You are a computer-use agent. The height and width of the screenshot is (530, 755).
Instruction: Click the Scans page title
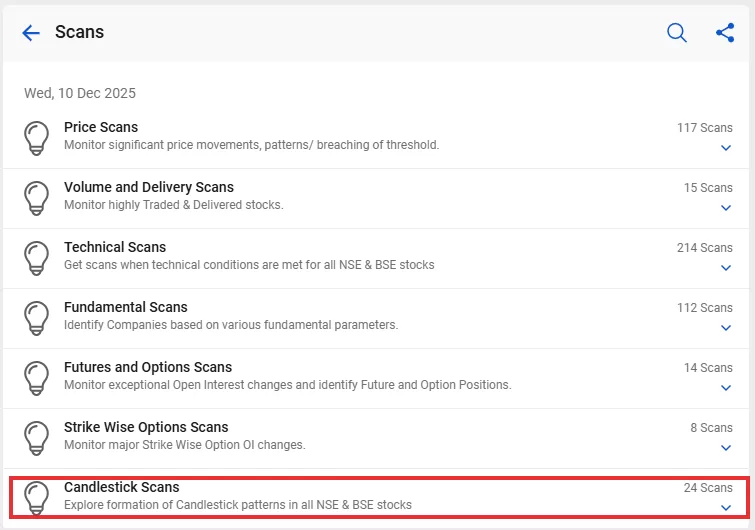(79, 32)
